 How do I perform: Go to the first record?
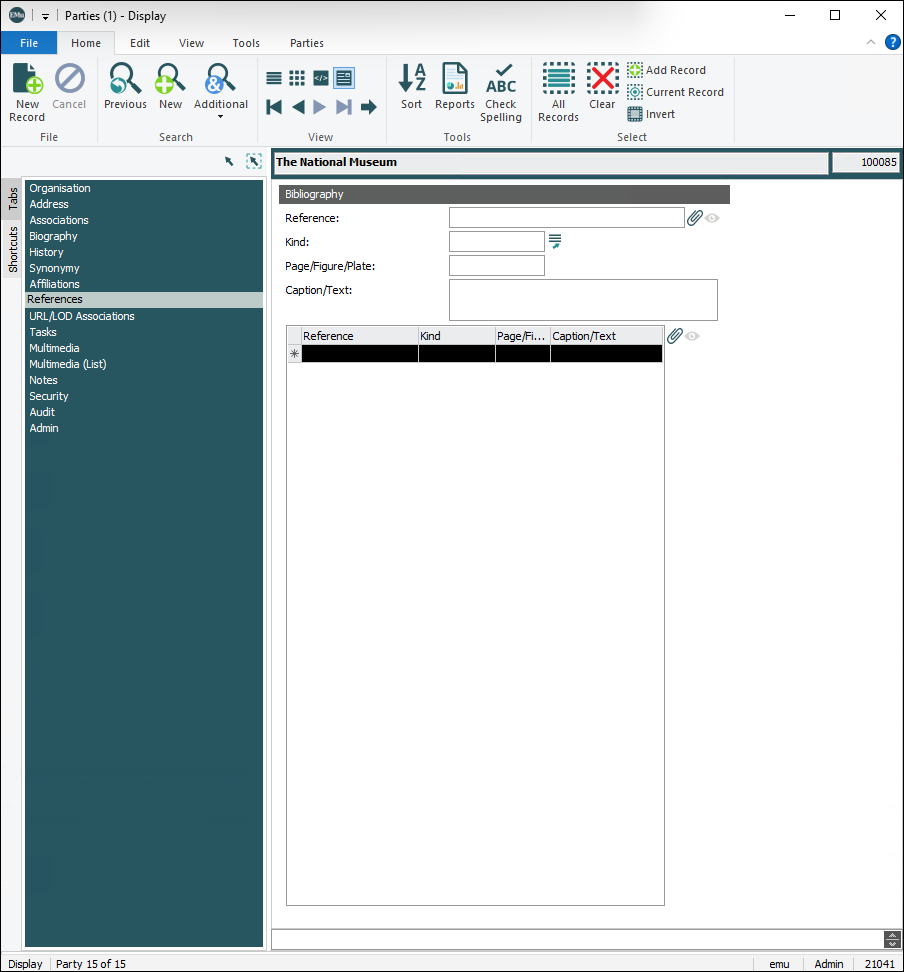point(274,107)
